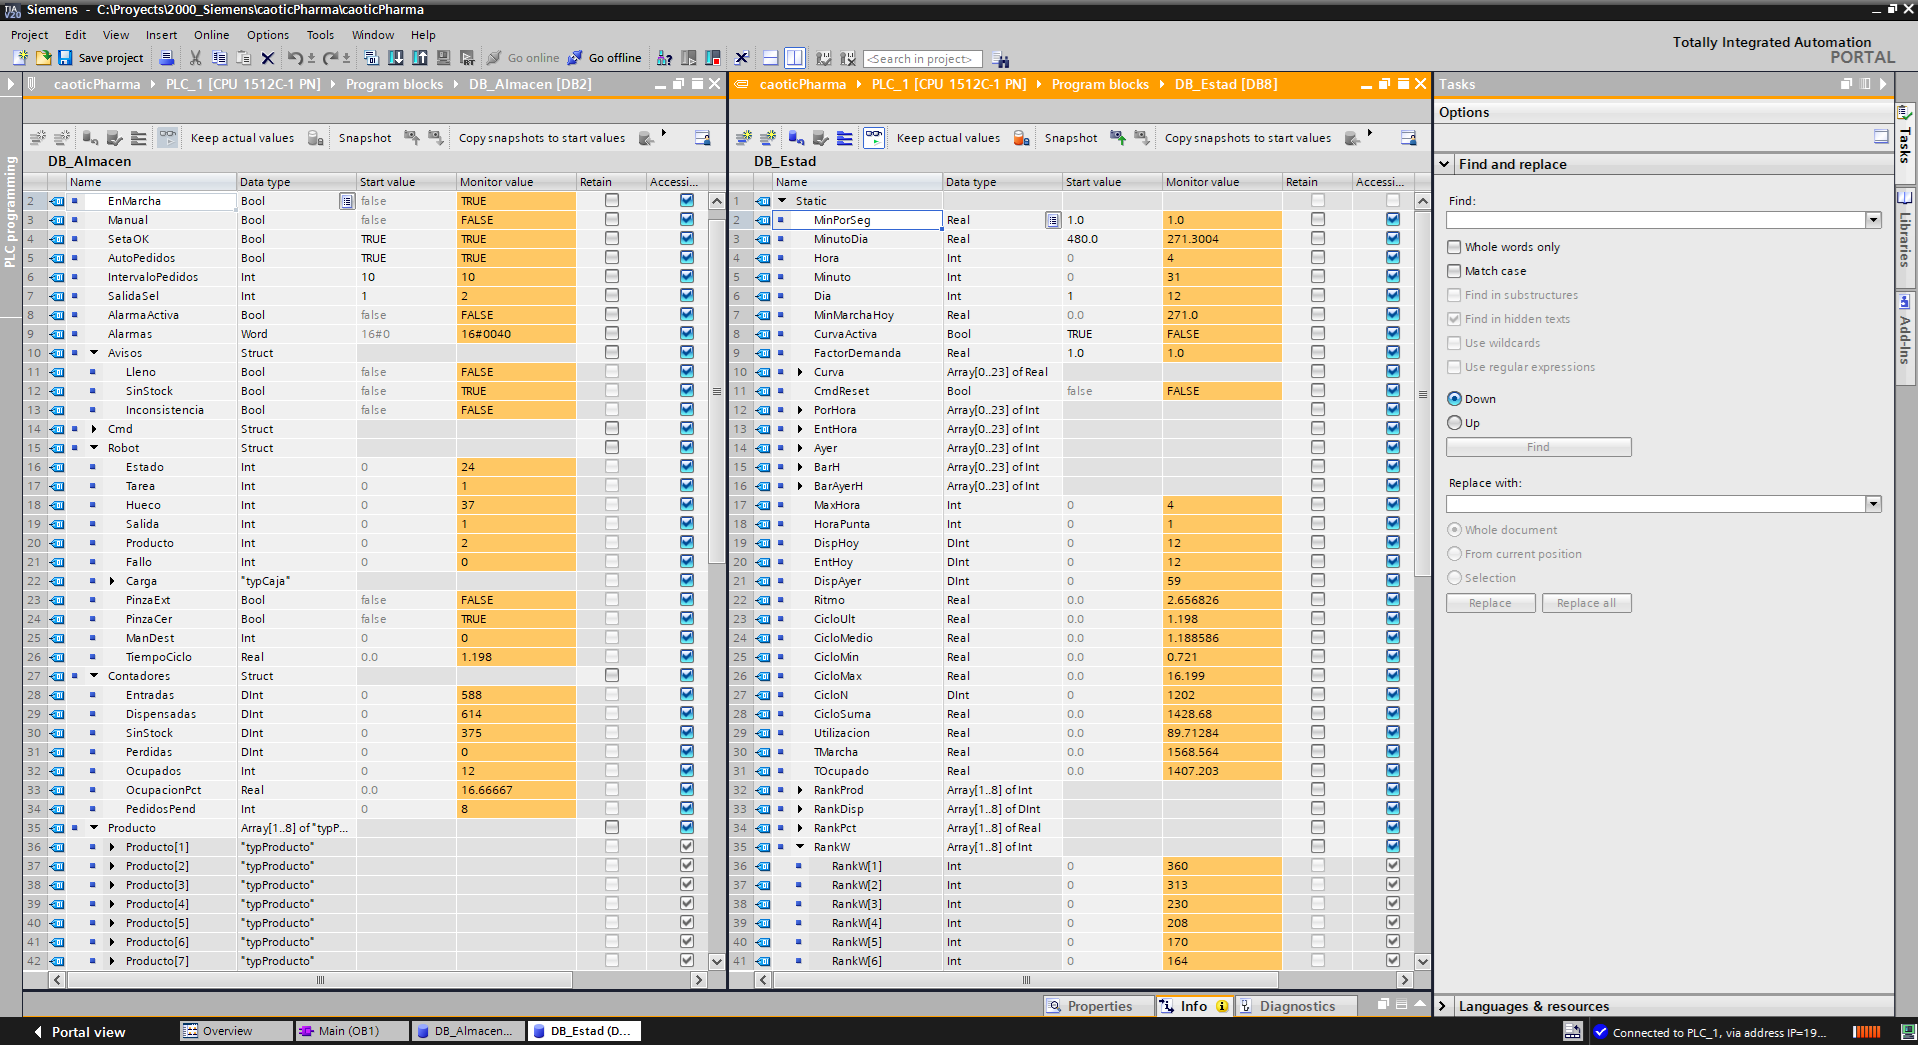Collapse the Robot struct node
The image size is (1919, 1046).
[x=94, y=448]
